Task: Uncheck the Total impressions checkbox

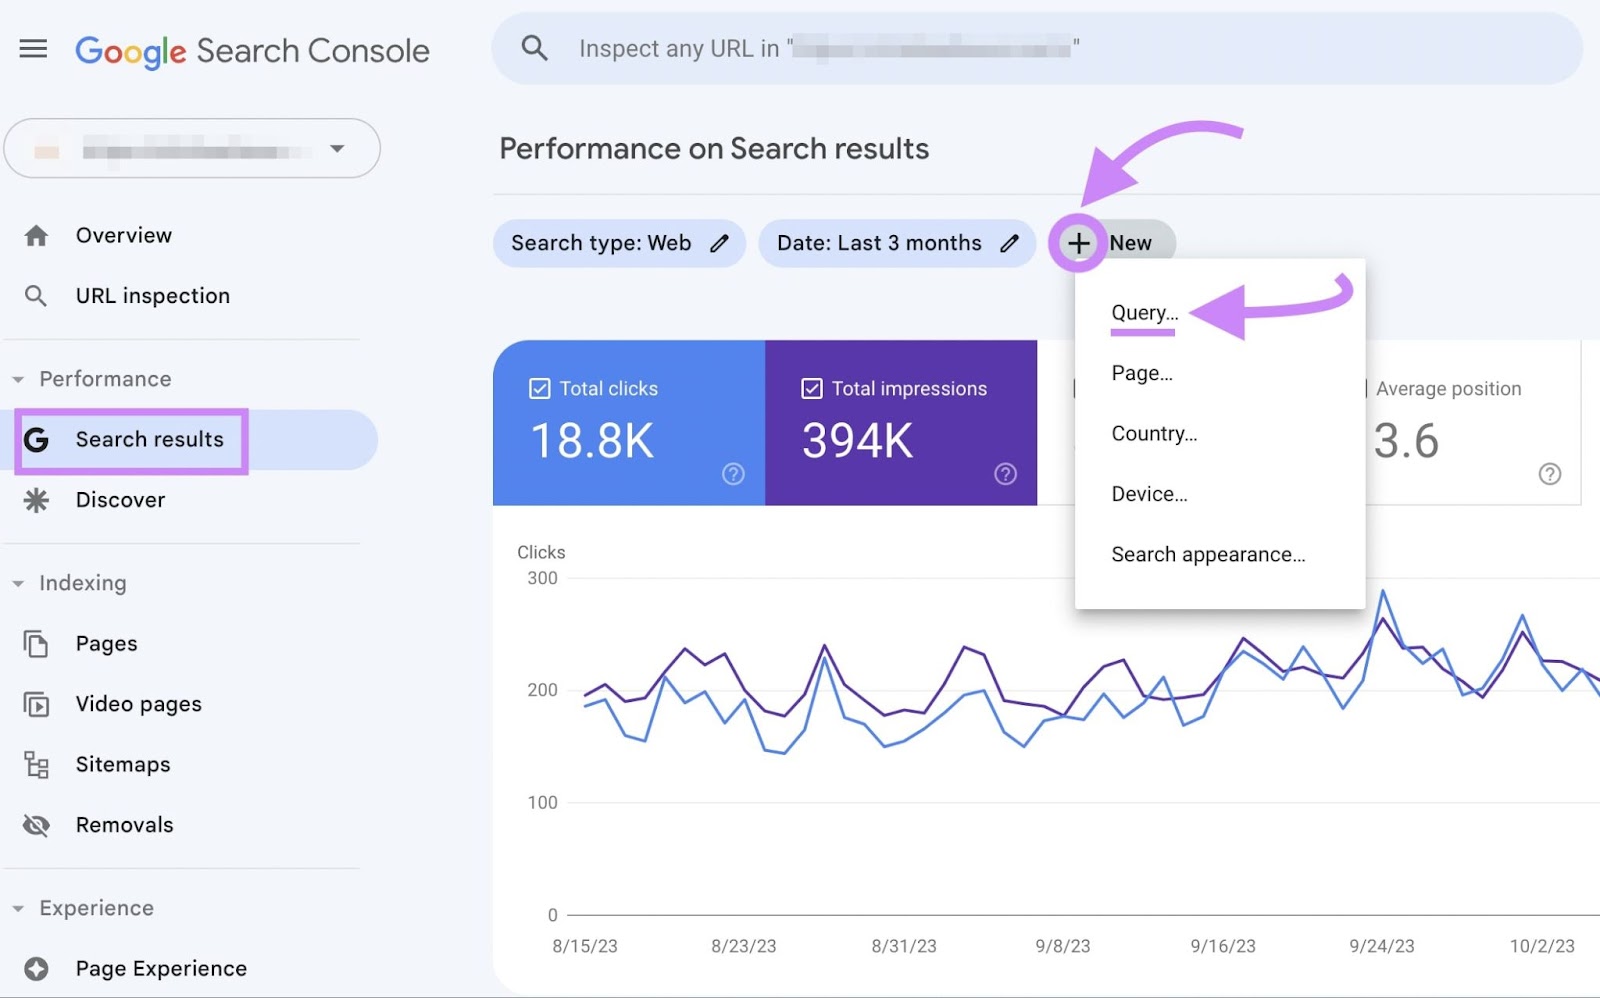Action: point(812,389)
